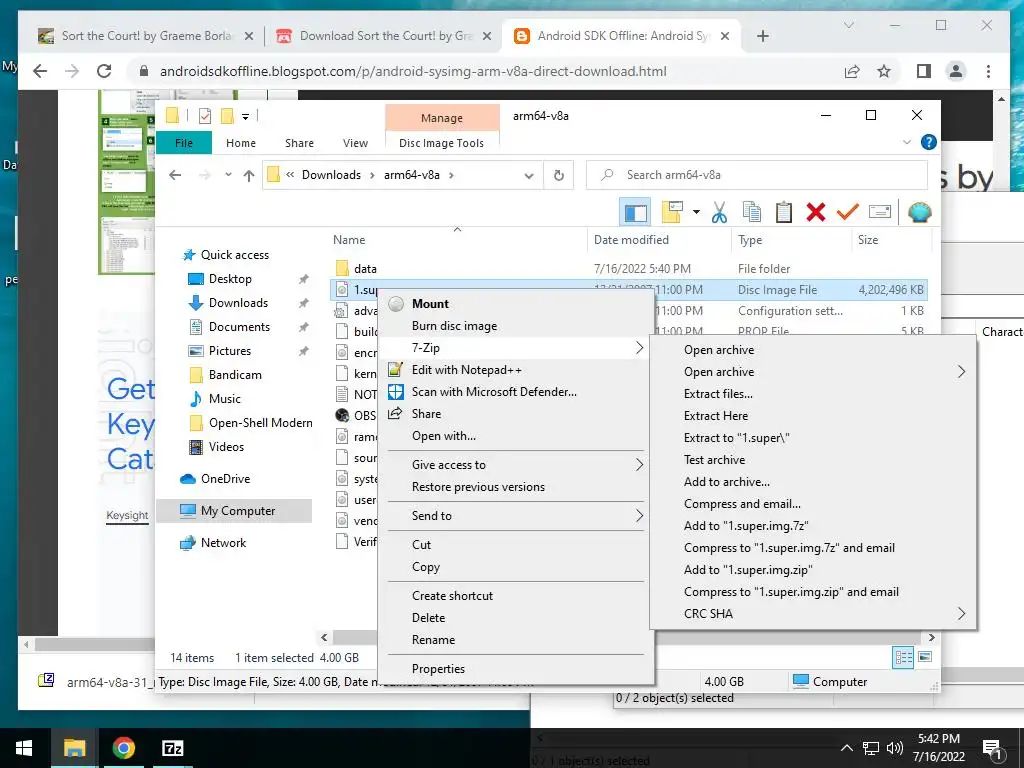Expand the ribbon with the chevron arrow

tap(906, 142)
